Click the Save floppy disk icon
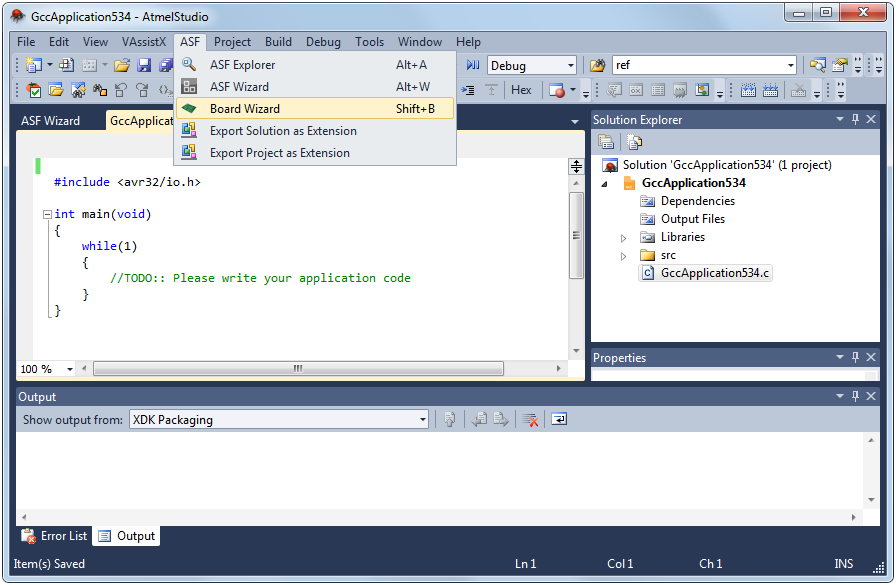 (144, 65)
